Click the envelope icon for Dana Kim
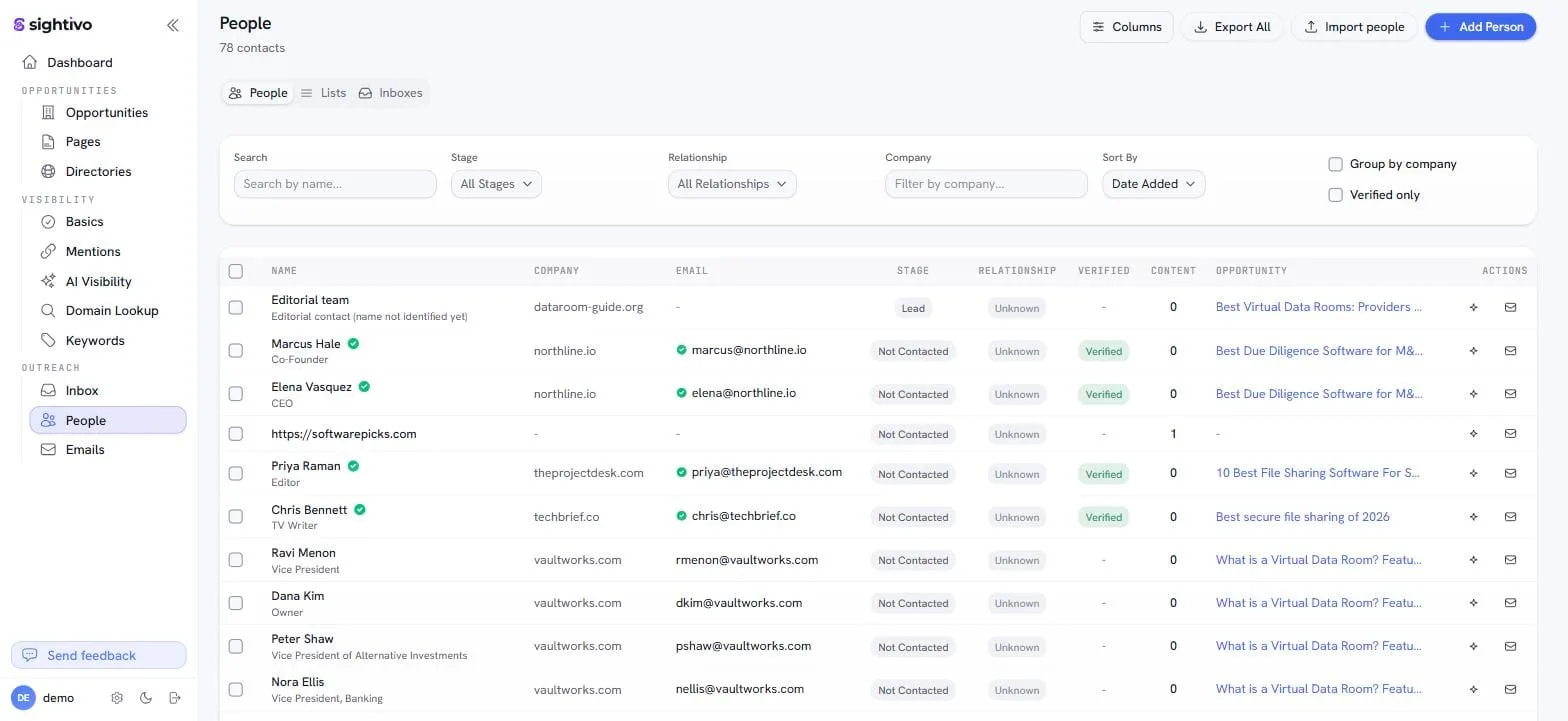This screenshot has height=721, width=1568. pyautogui.click(x=1510, y=603)
